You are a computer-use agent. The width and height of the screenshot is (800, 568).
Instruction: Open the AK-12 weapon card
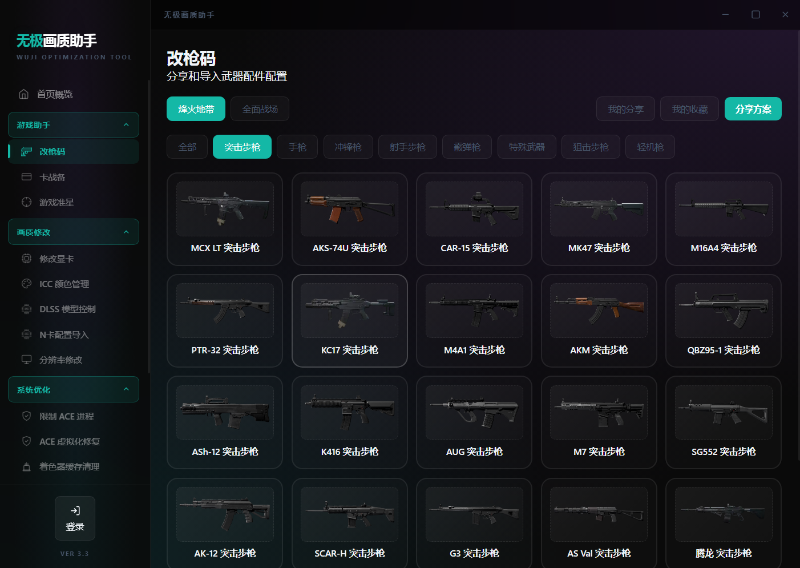(x=225, y=523)
